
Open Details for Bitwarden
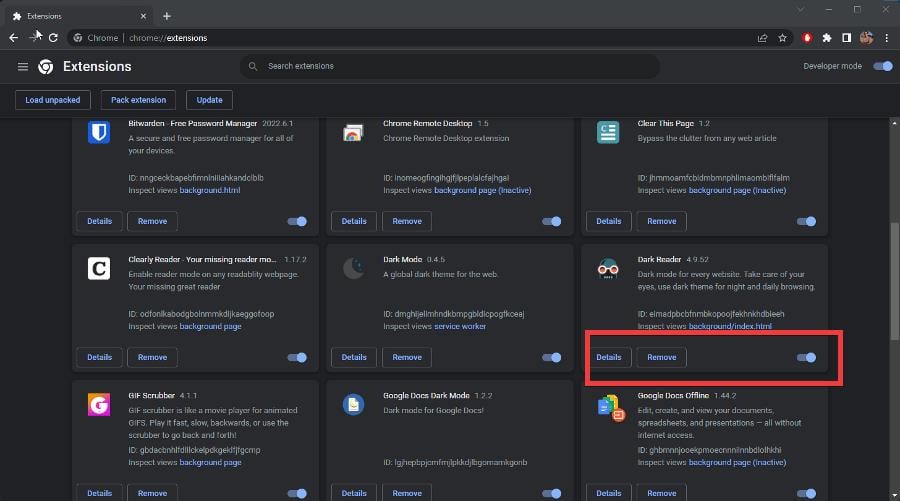click(x=99, y=222)
